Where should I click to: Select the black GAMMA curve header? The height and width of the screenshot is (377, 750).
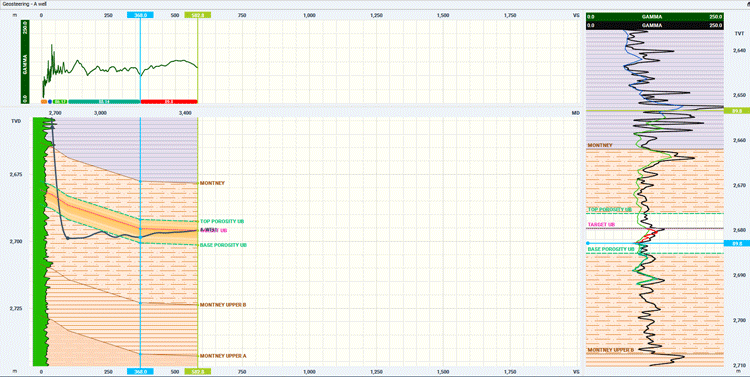tap(654, 25)
